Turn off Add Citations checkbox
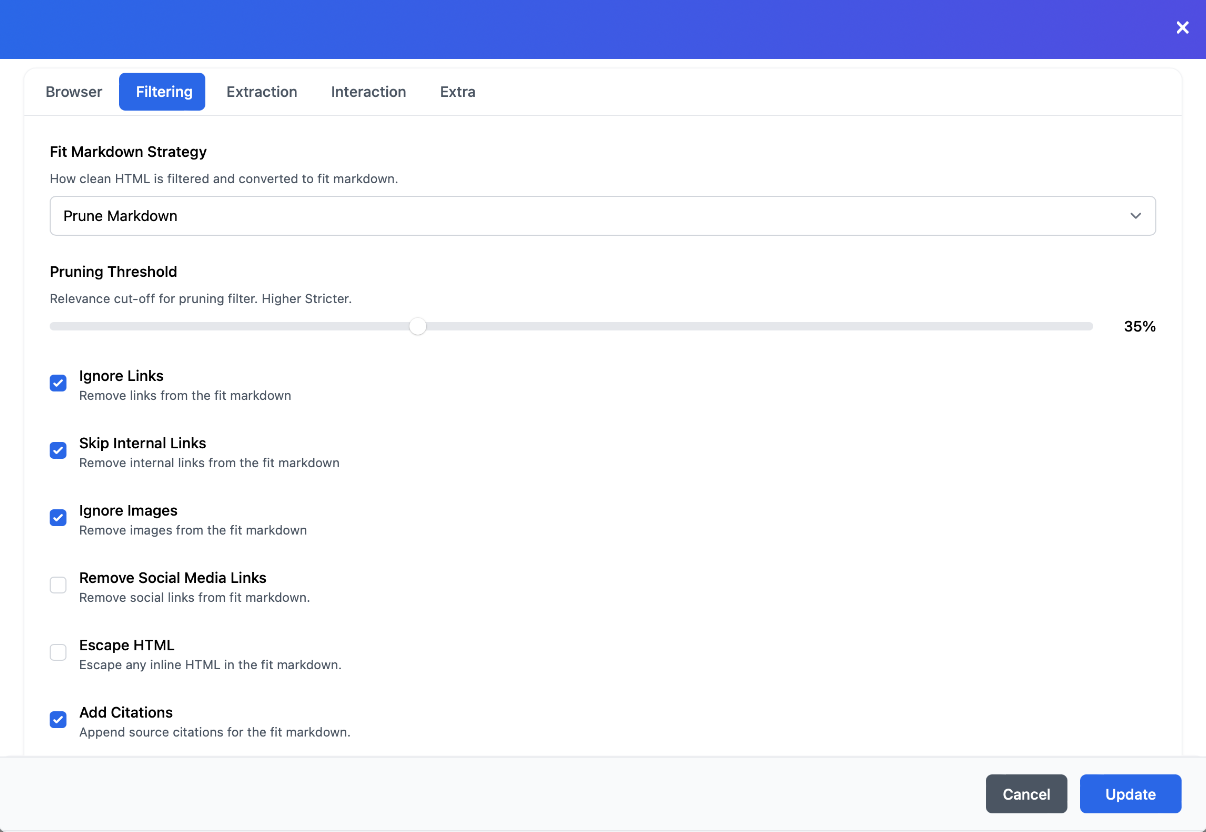The width and height of the screenshot is (1206, 832). [58, 719]
